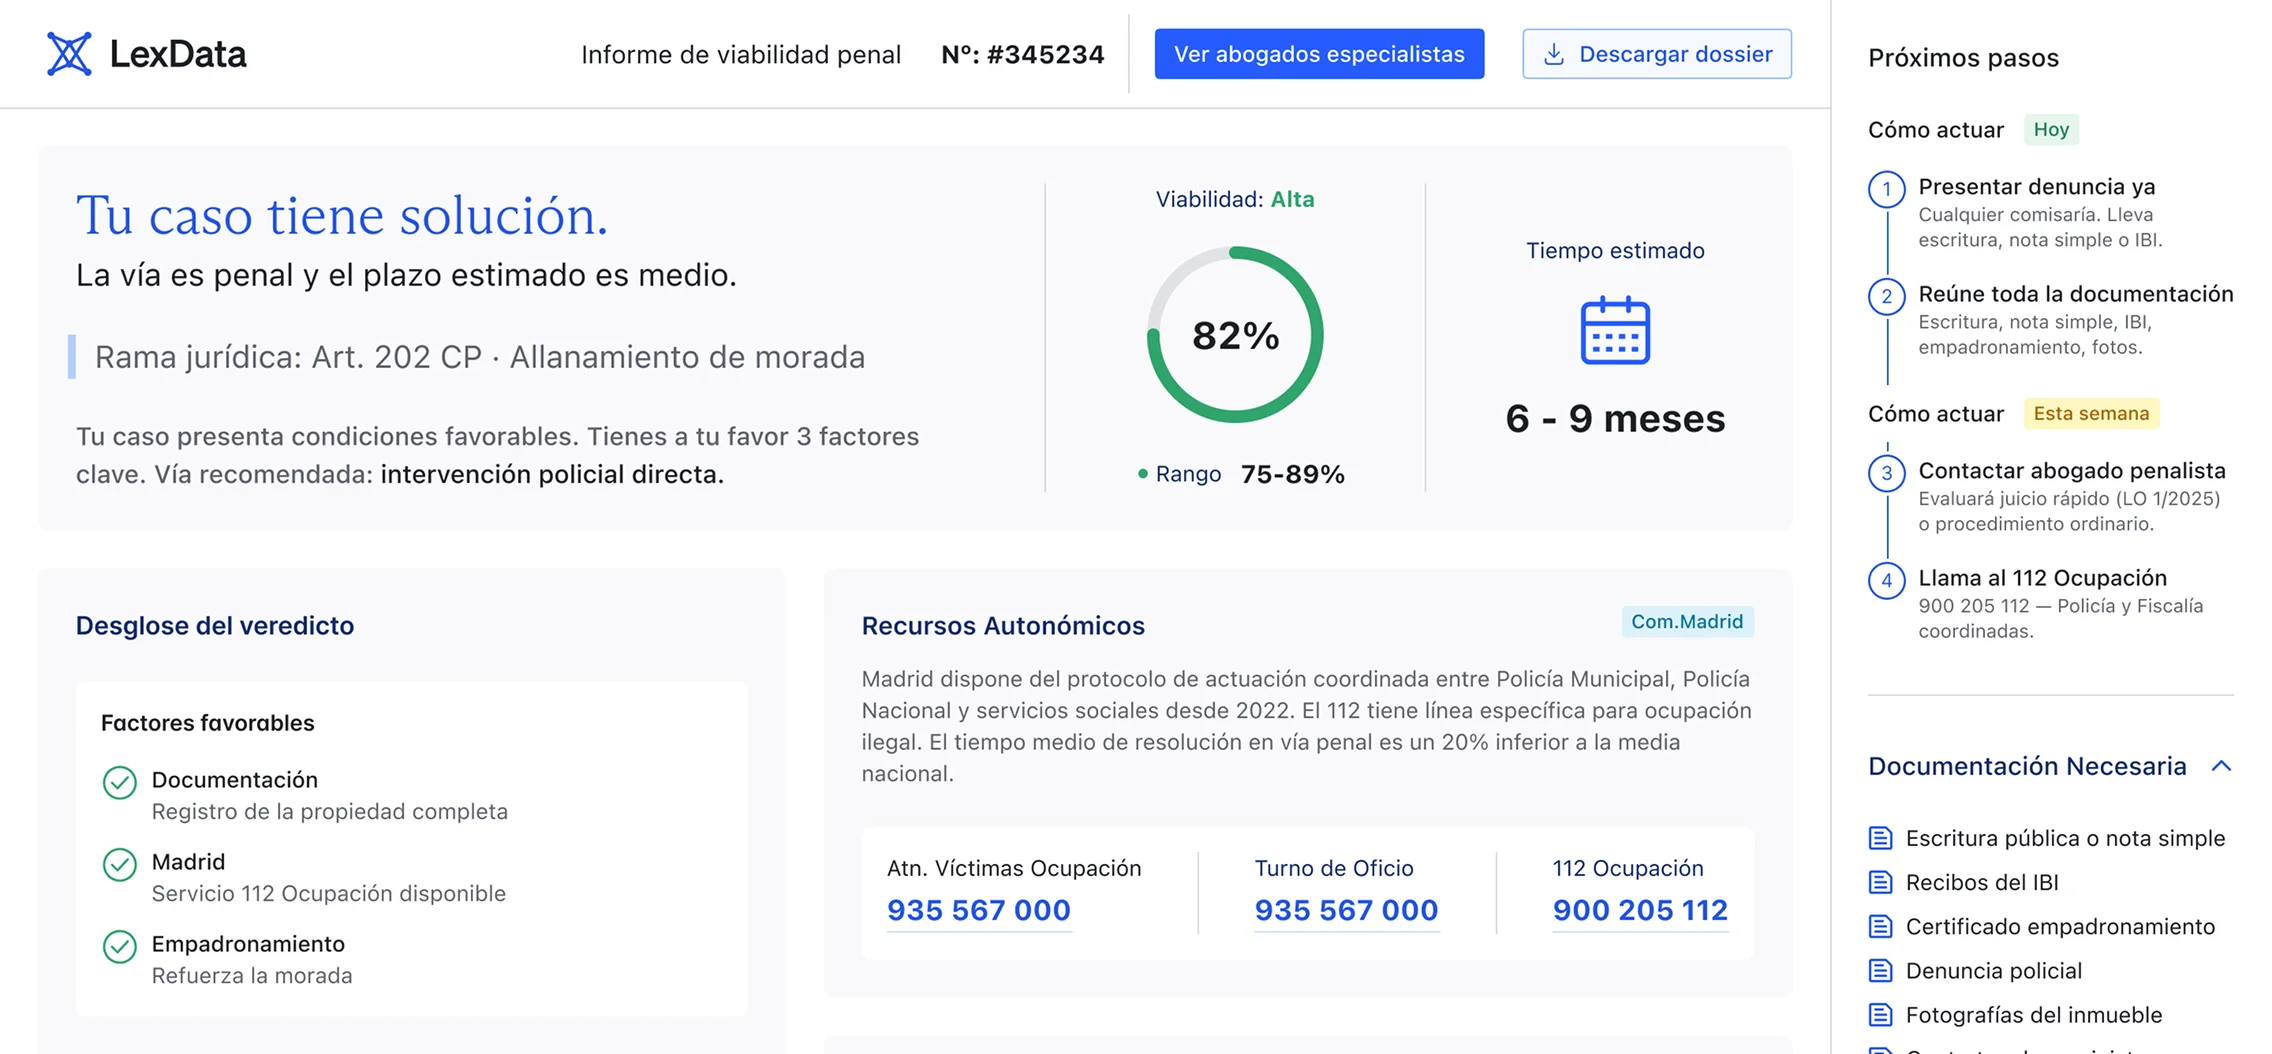Click the 82% viability progress ring

point(1235,335)
